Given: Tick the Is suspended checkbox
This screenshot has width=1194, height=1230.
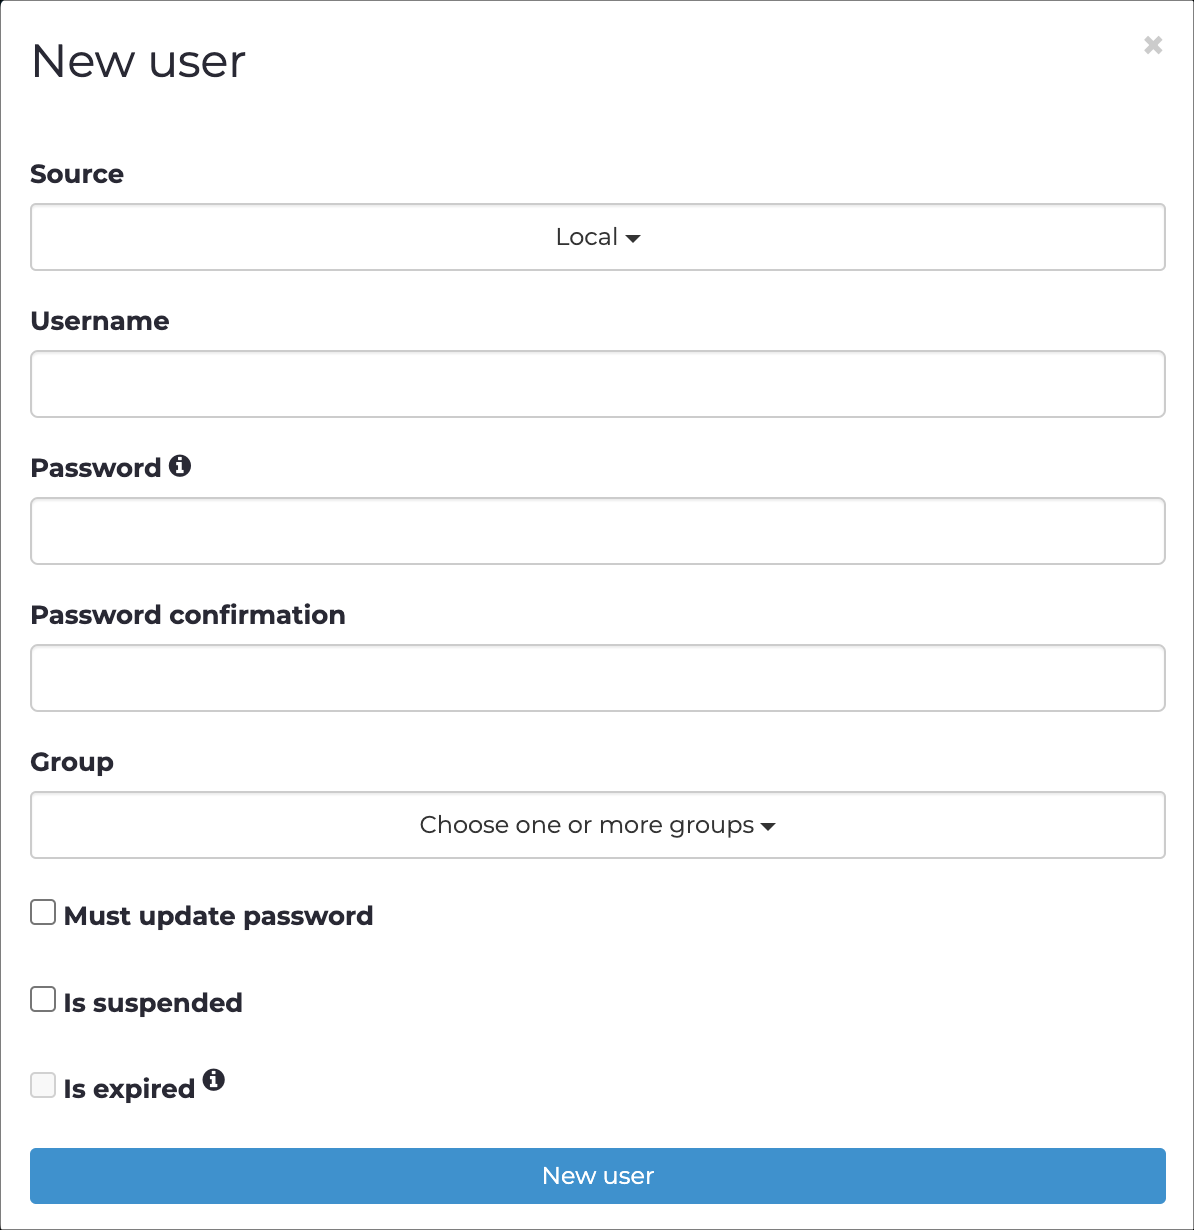Looking at the screenshot, I should pos(43,999).
